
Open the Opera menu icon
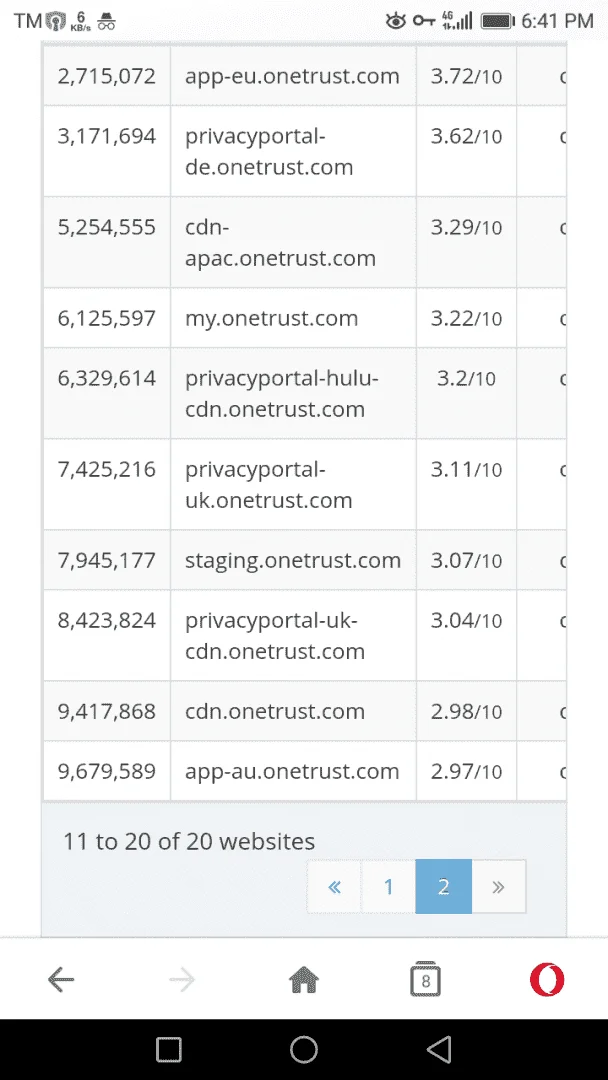tap(547, 979)
